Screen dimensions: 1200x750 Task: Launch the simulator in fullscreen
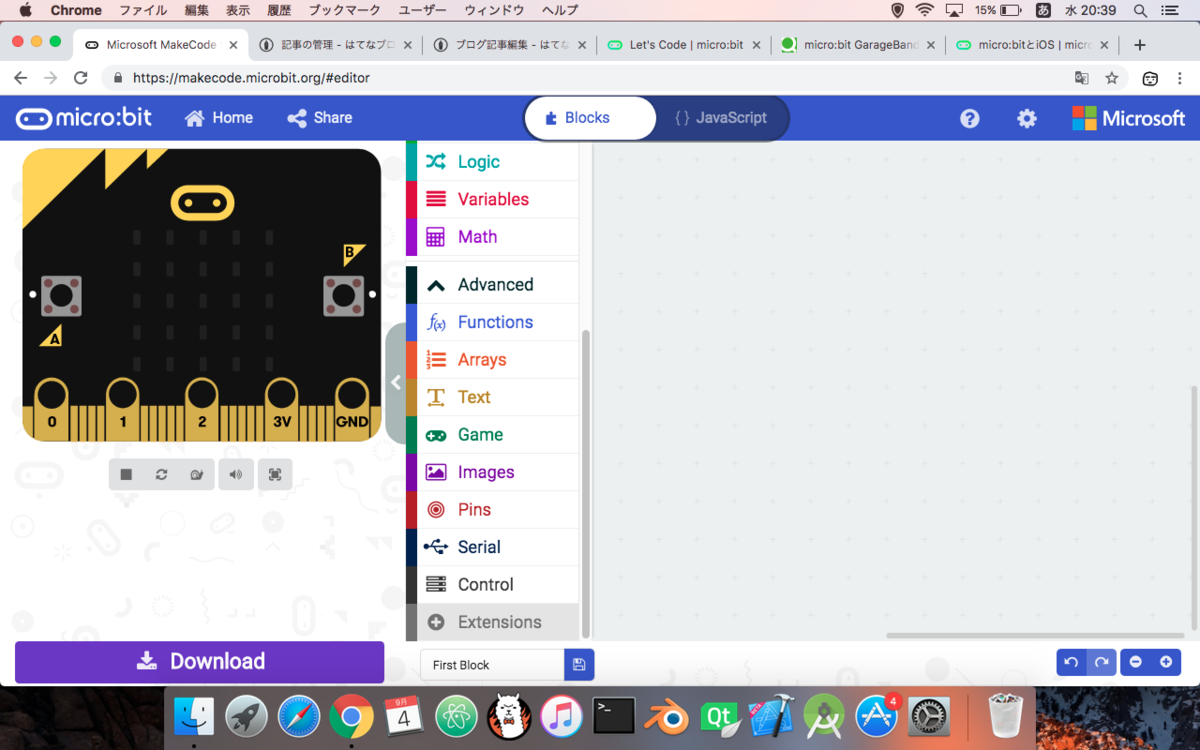point(275,474)
